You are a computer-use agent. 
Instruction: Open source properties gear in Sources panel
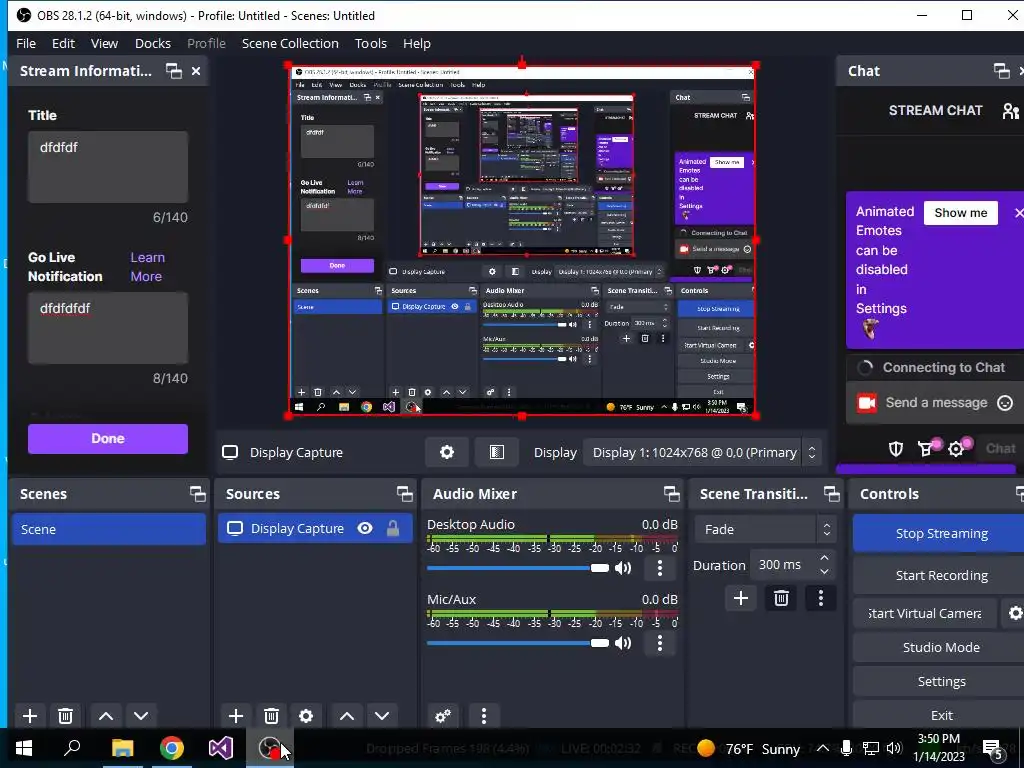click(x=306, y=716)
